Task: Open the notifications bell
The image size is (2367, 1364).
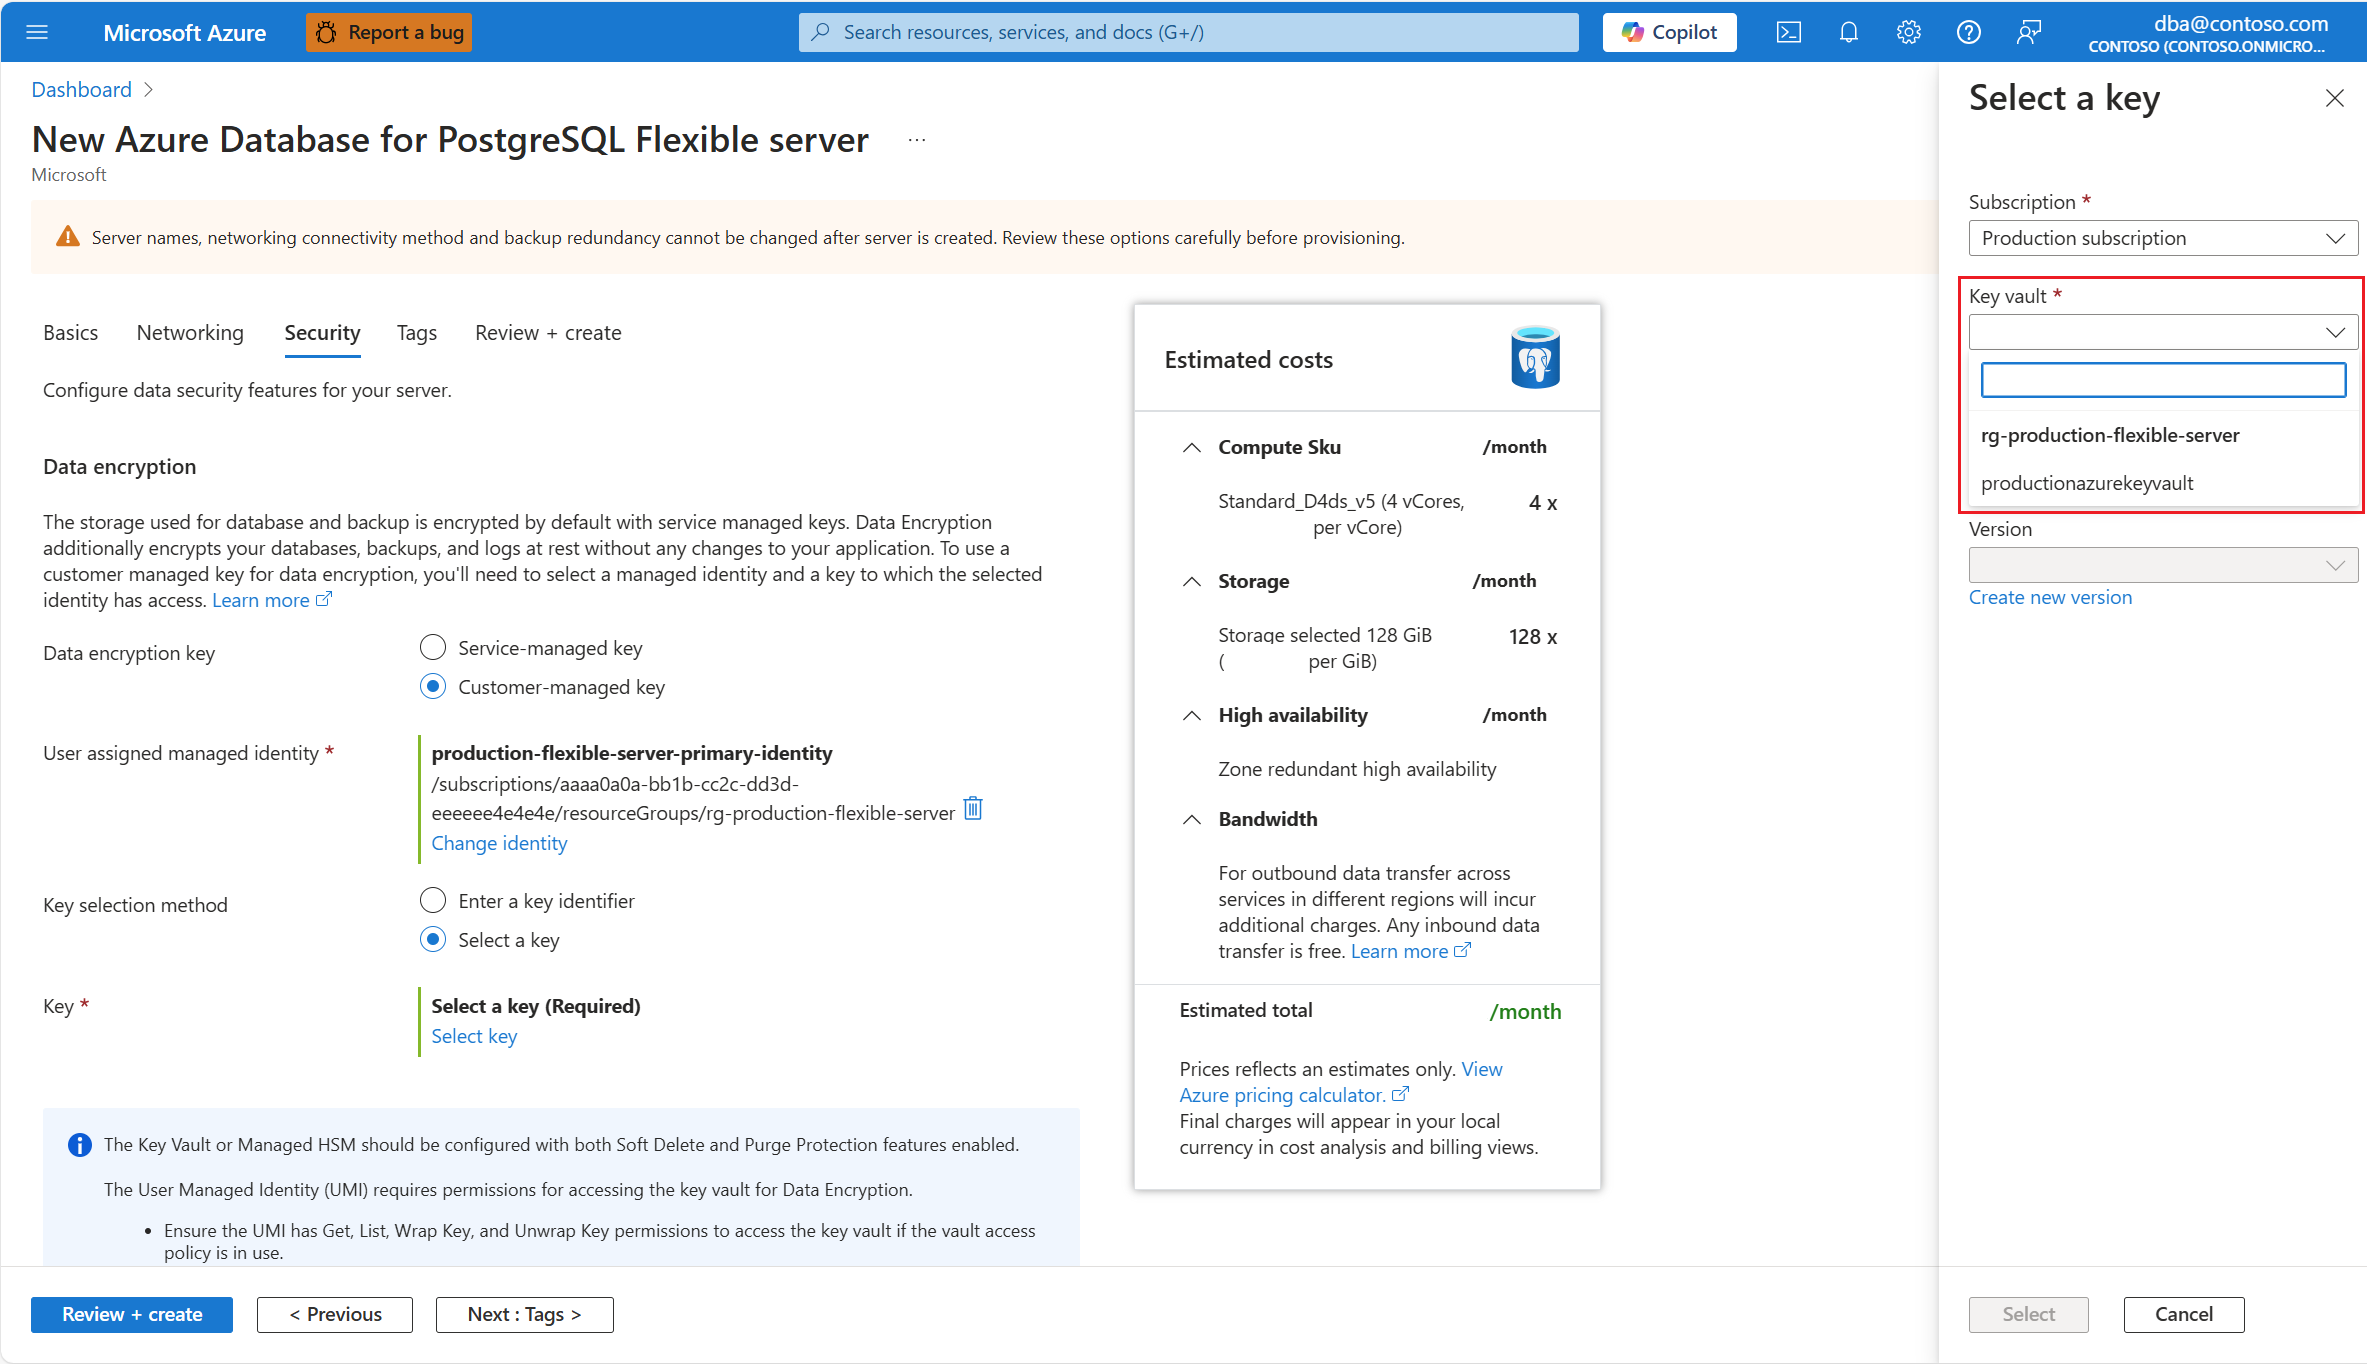Action: click(x=1848, y=32)
